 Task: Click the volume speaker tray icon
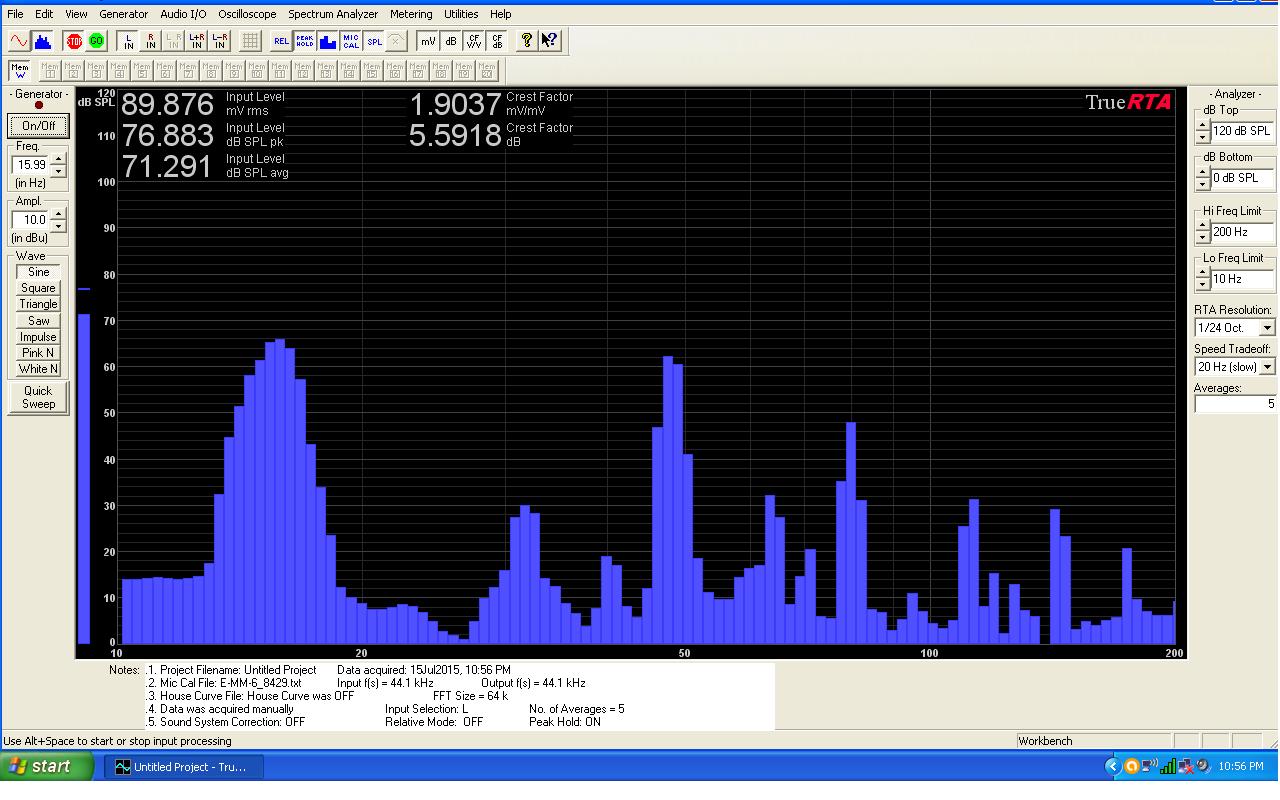tap(1203, 767)
